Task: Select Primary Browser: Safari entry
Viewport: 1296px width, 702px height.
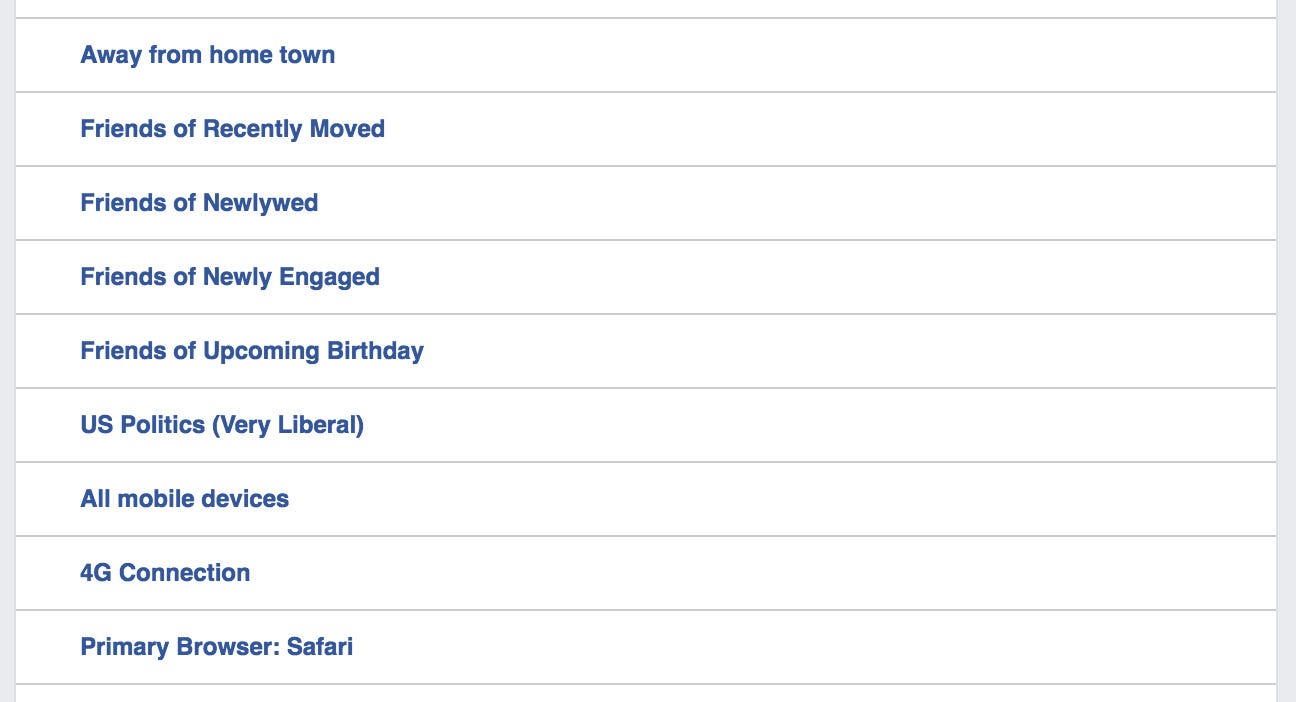Action: [x=216, y=647]
